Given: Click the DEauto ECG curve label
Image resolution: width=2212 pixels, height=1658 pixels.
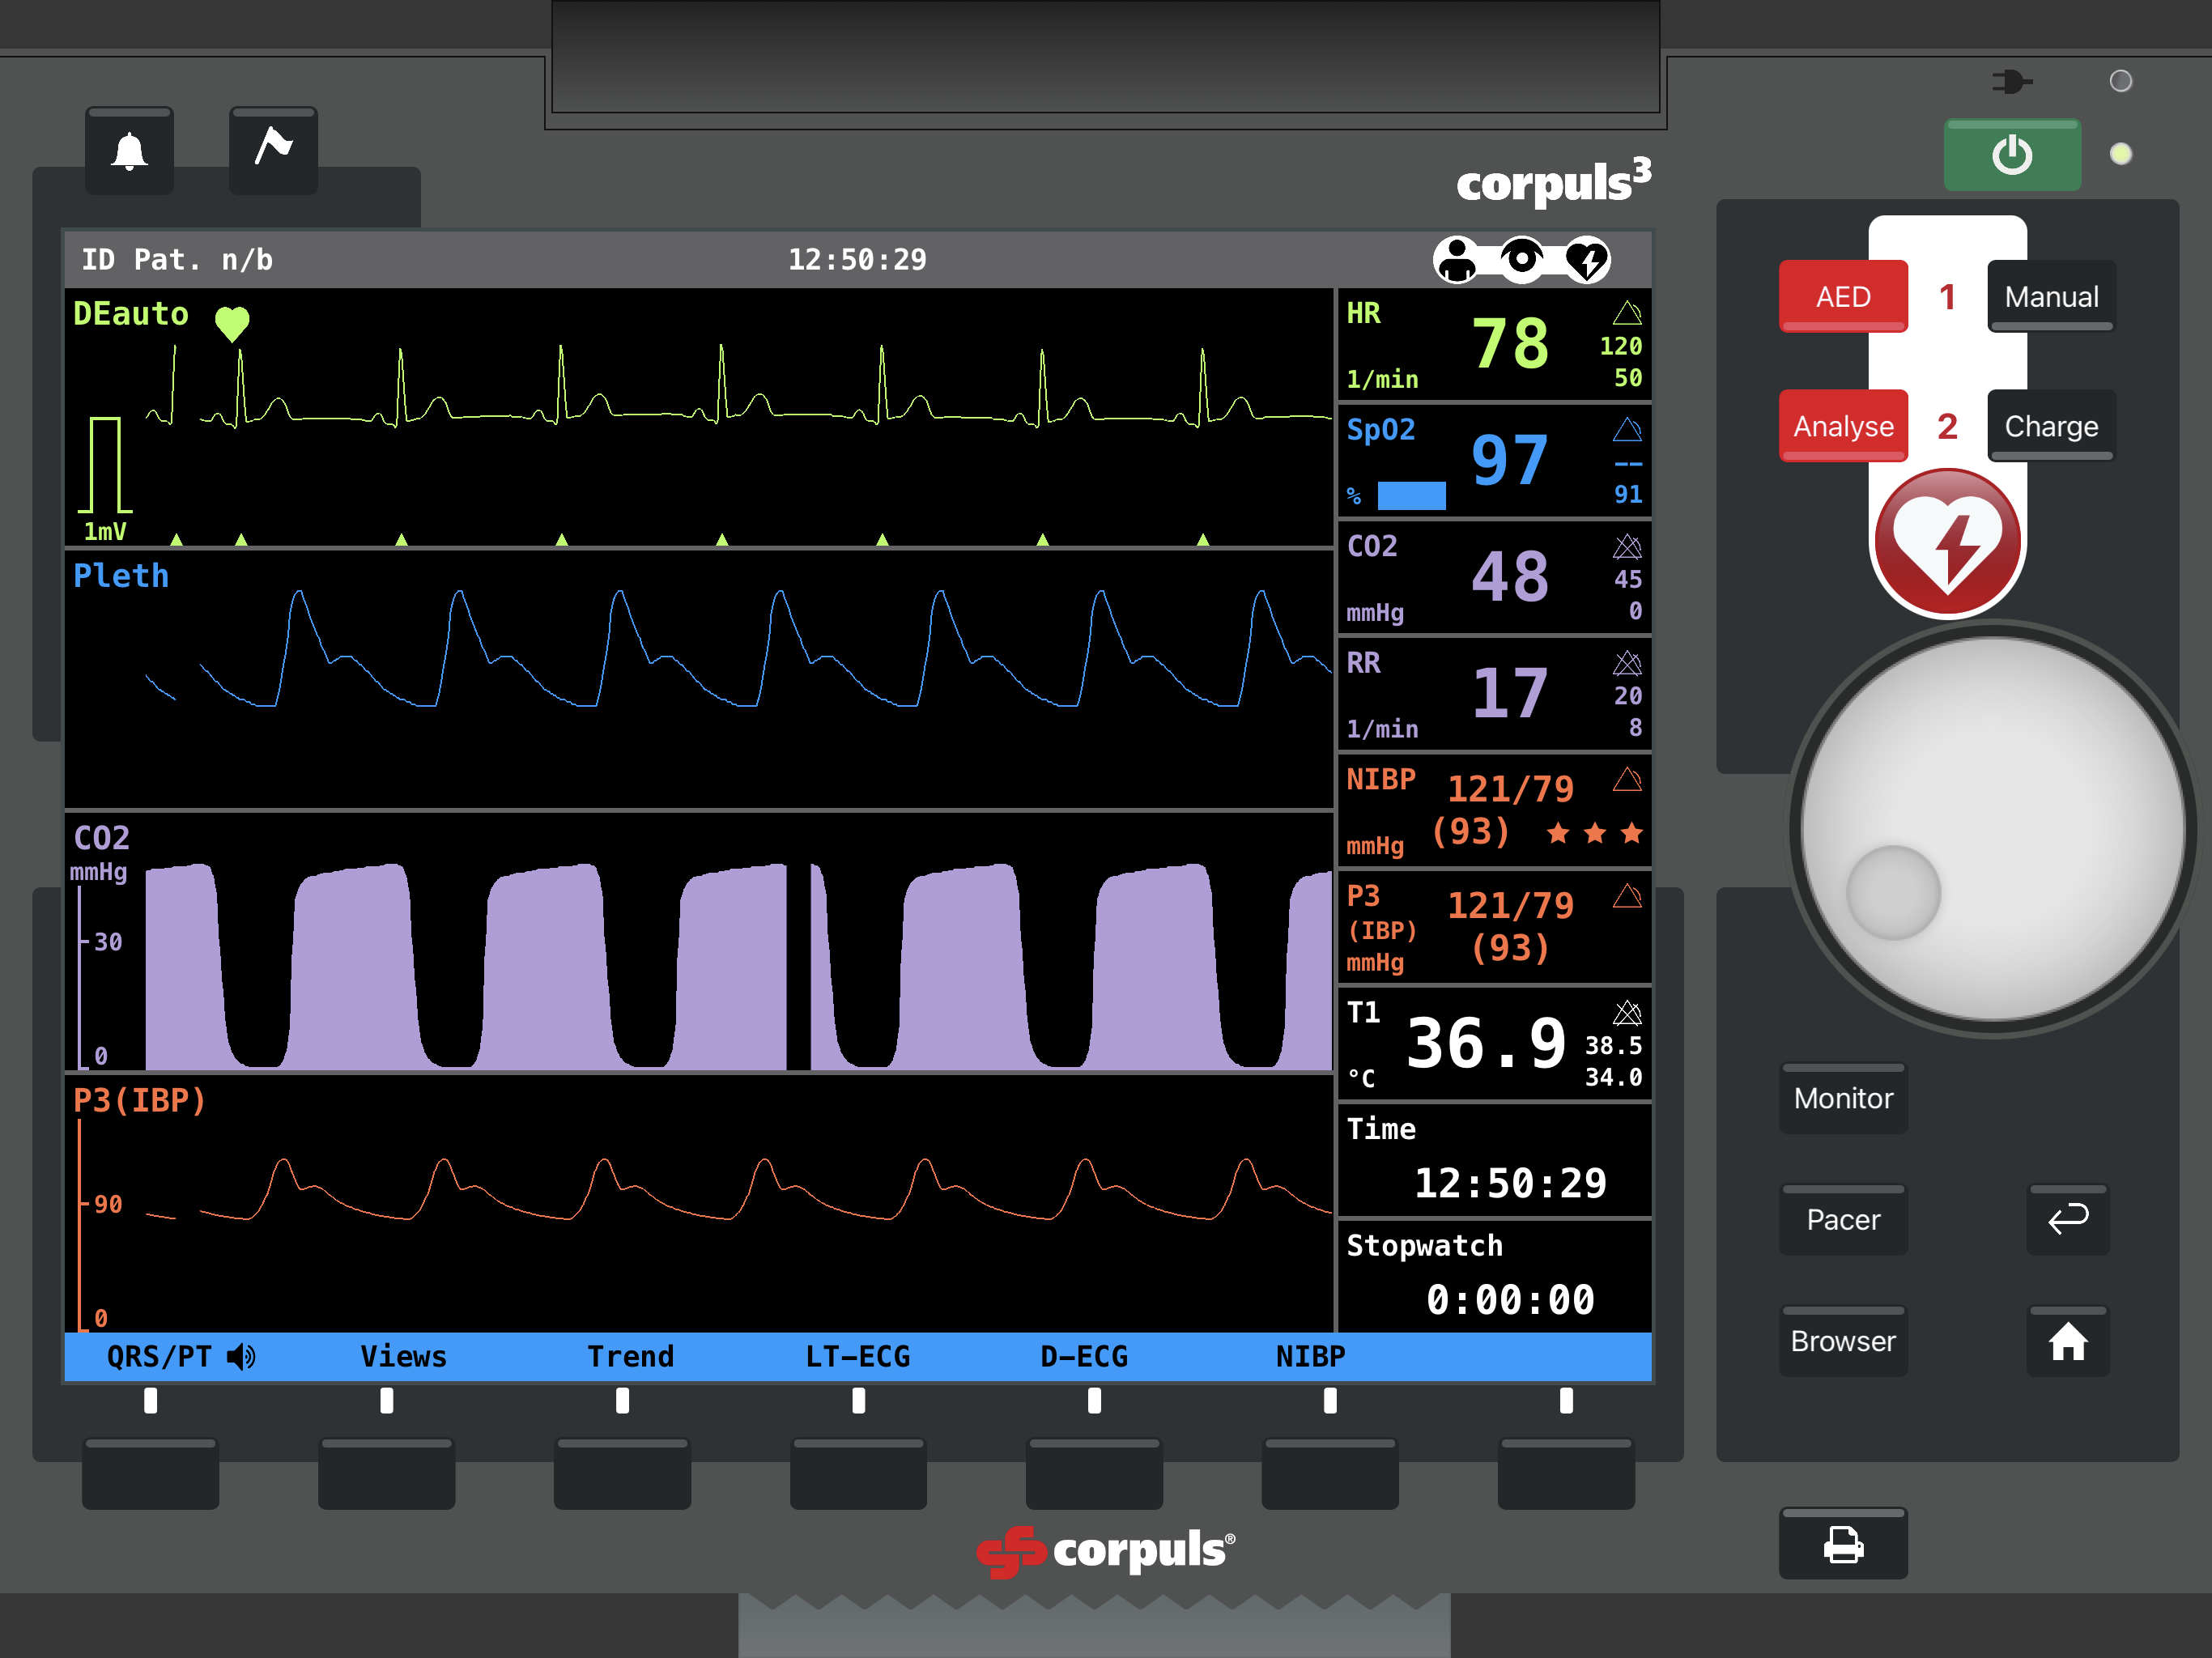Looking at the screenshot, I should point(131,314).
